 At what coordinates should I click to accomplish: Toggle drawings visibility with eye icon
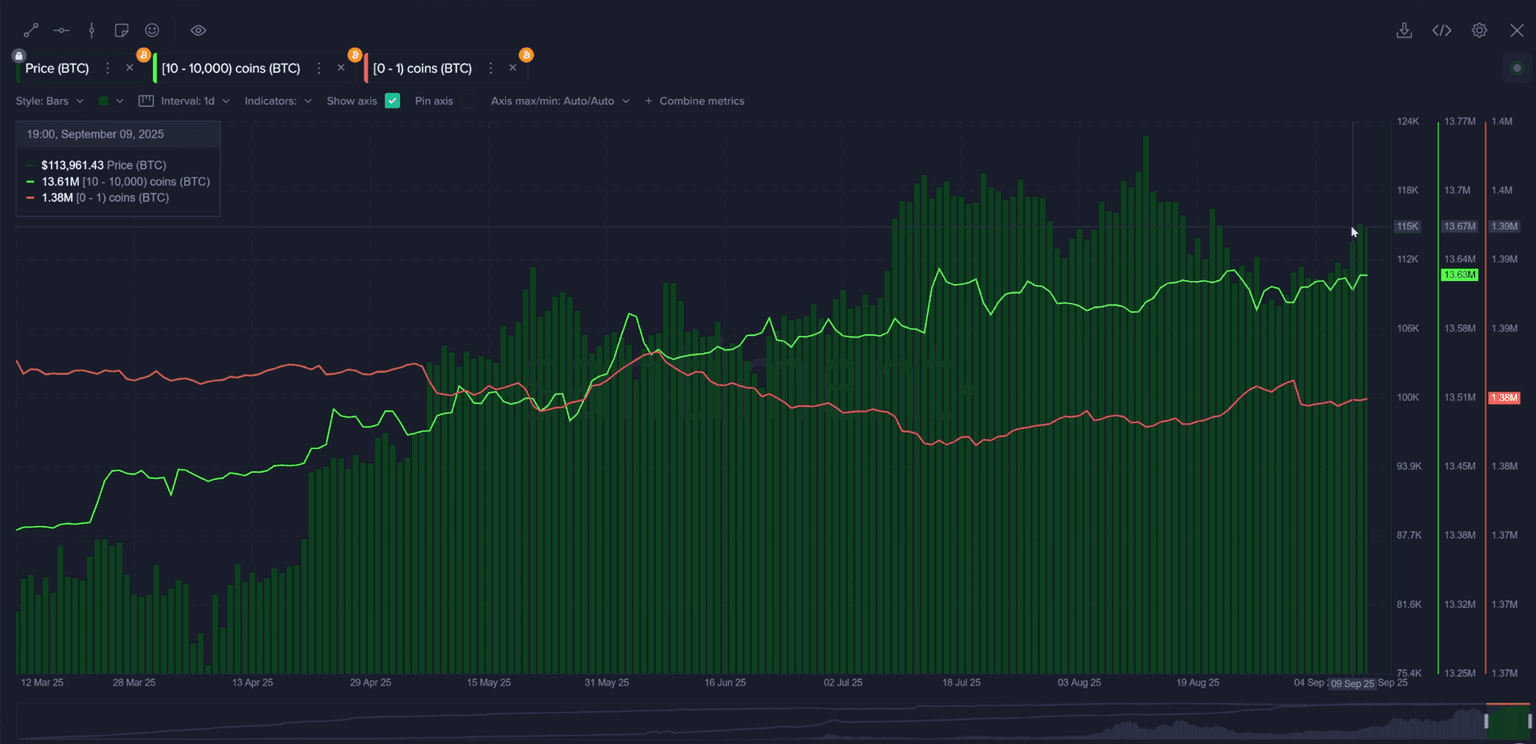[x=198, y=31]
